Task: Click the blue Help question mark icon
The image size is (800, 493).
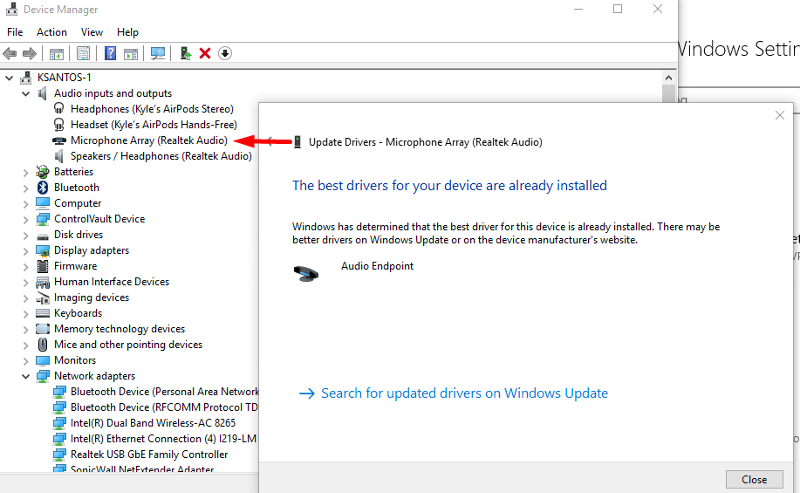Action: tap(110, 53)
